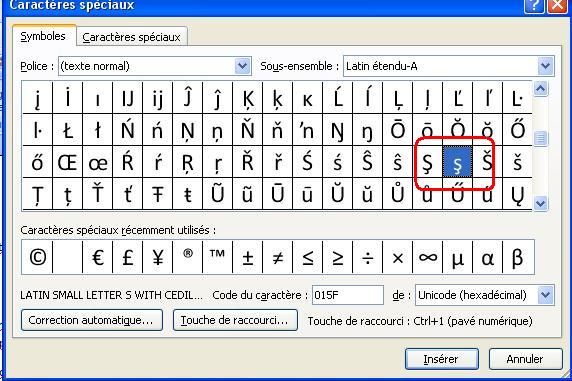Open the Caractères spéciaux tab
The width and height of the screenshot is (572, 381).
pos(132,37)
